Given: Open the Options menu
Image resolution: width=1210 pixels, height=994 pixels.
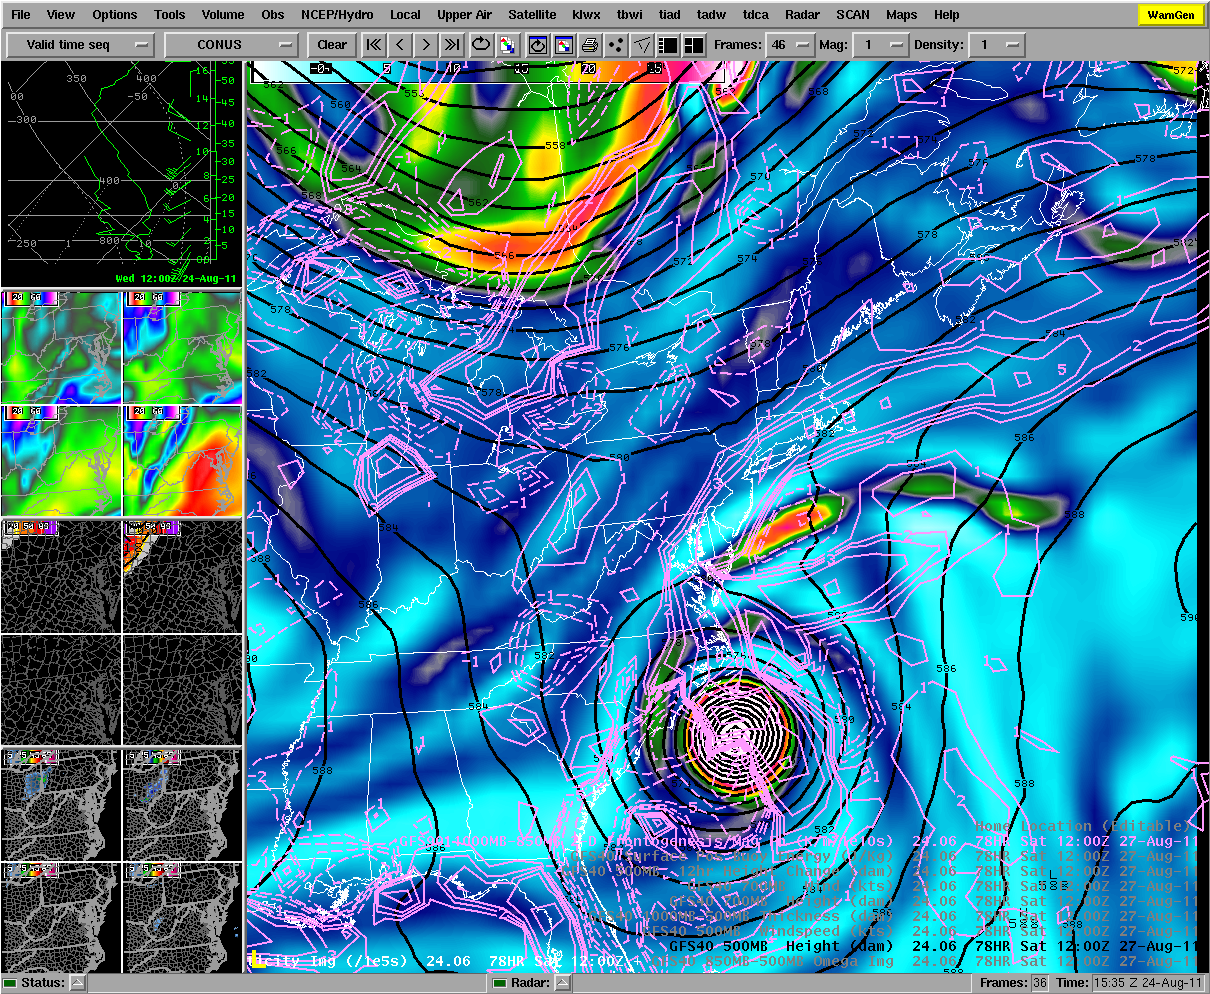Looking at the screenshot, I should pos(115,15).
